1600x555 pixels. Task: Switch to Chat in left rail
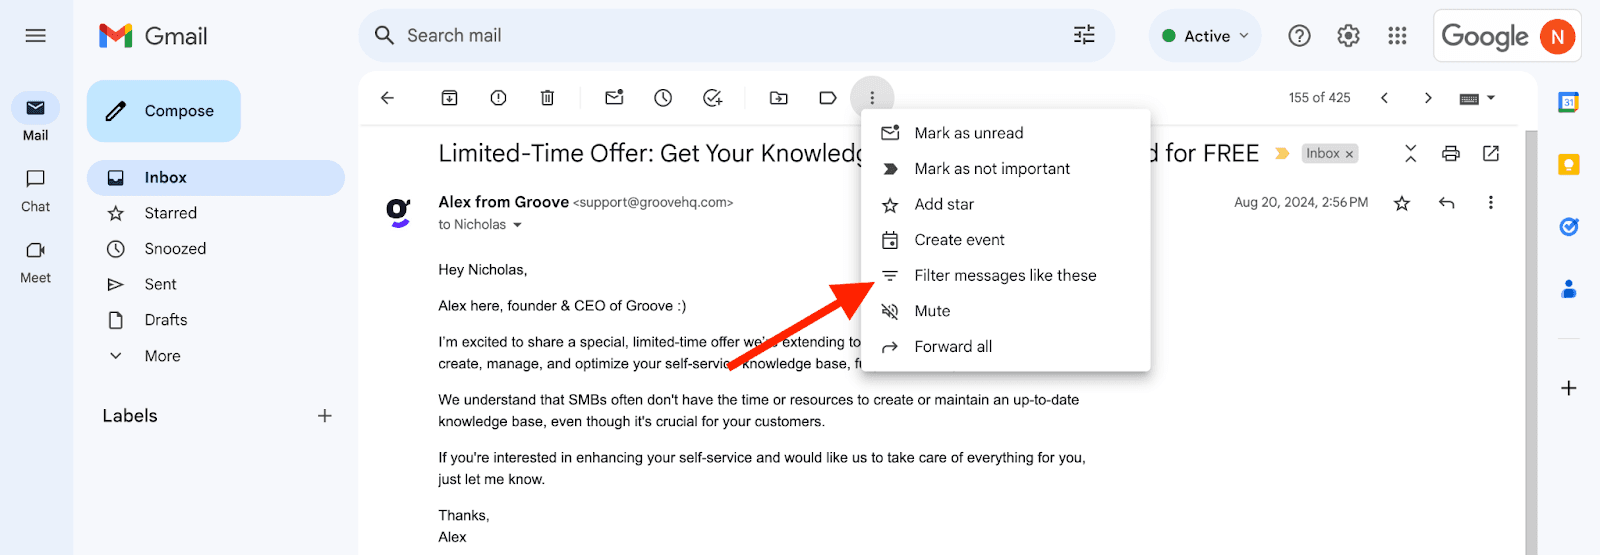(x=36, y=190)
